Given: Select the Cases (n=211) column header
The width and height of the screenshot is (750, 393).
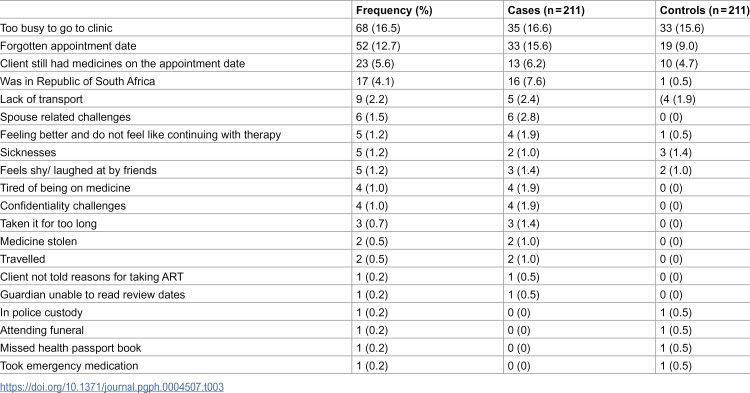Looking at the screenshot, I should 546,10.
